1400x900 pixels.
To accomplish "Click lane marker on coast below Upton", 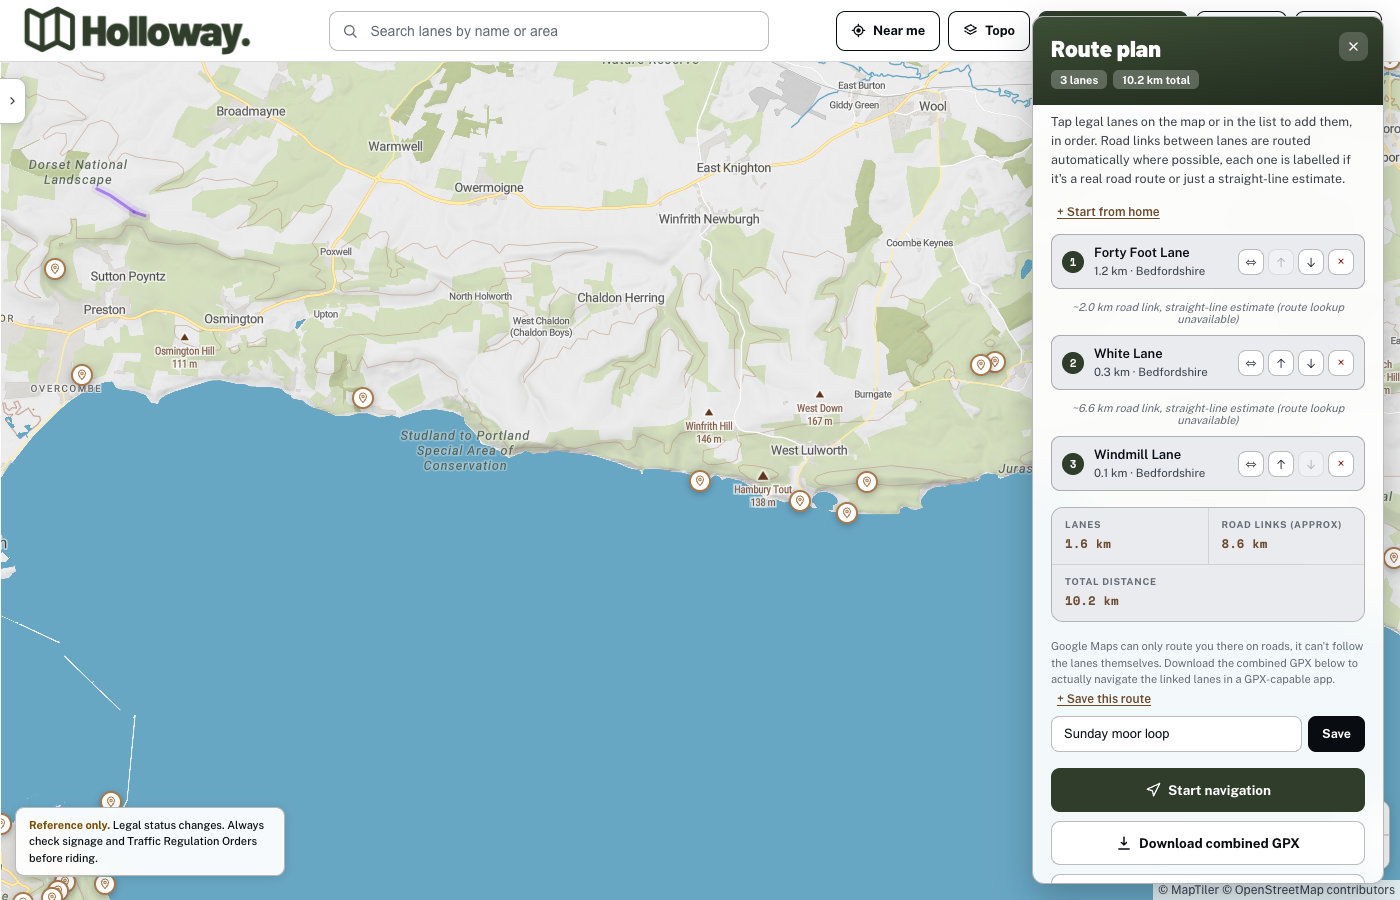I will pos(363,397).
